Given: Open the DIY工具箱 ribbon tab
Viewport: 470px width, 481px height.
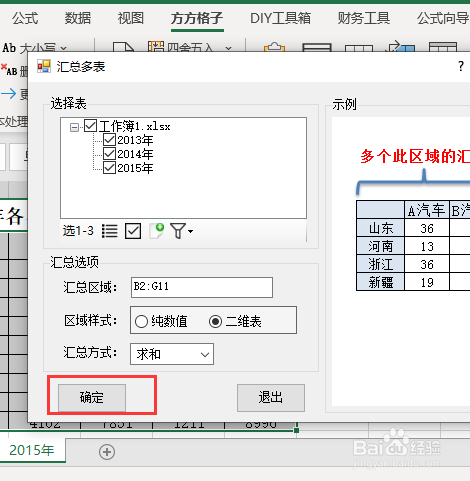Looking at the screenshot, I should click(280, 18).
